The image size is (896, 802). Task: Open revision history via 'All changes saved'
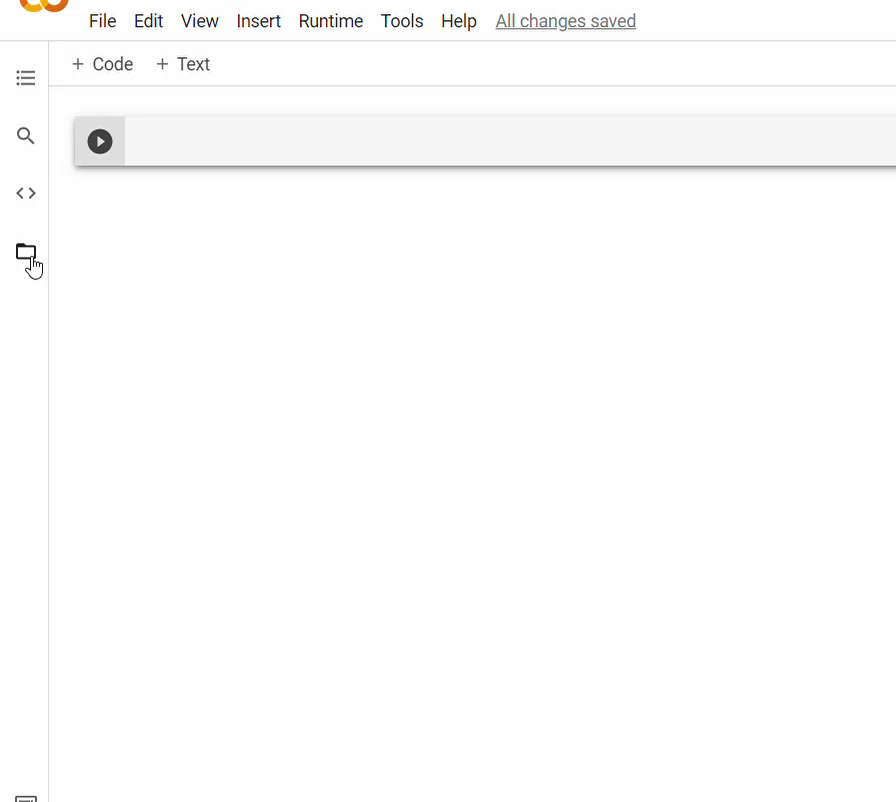[x=565, y=21]
